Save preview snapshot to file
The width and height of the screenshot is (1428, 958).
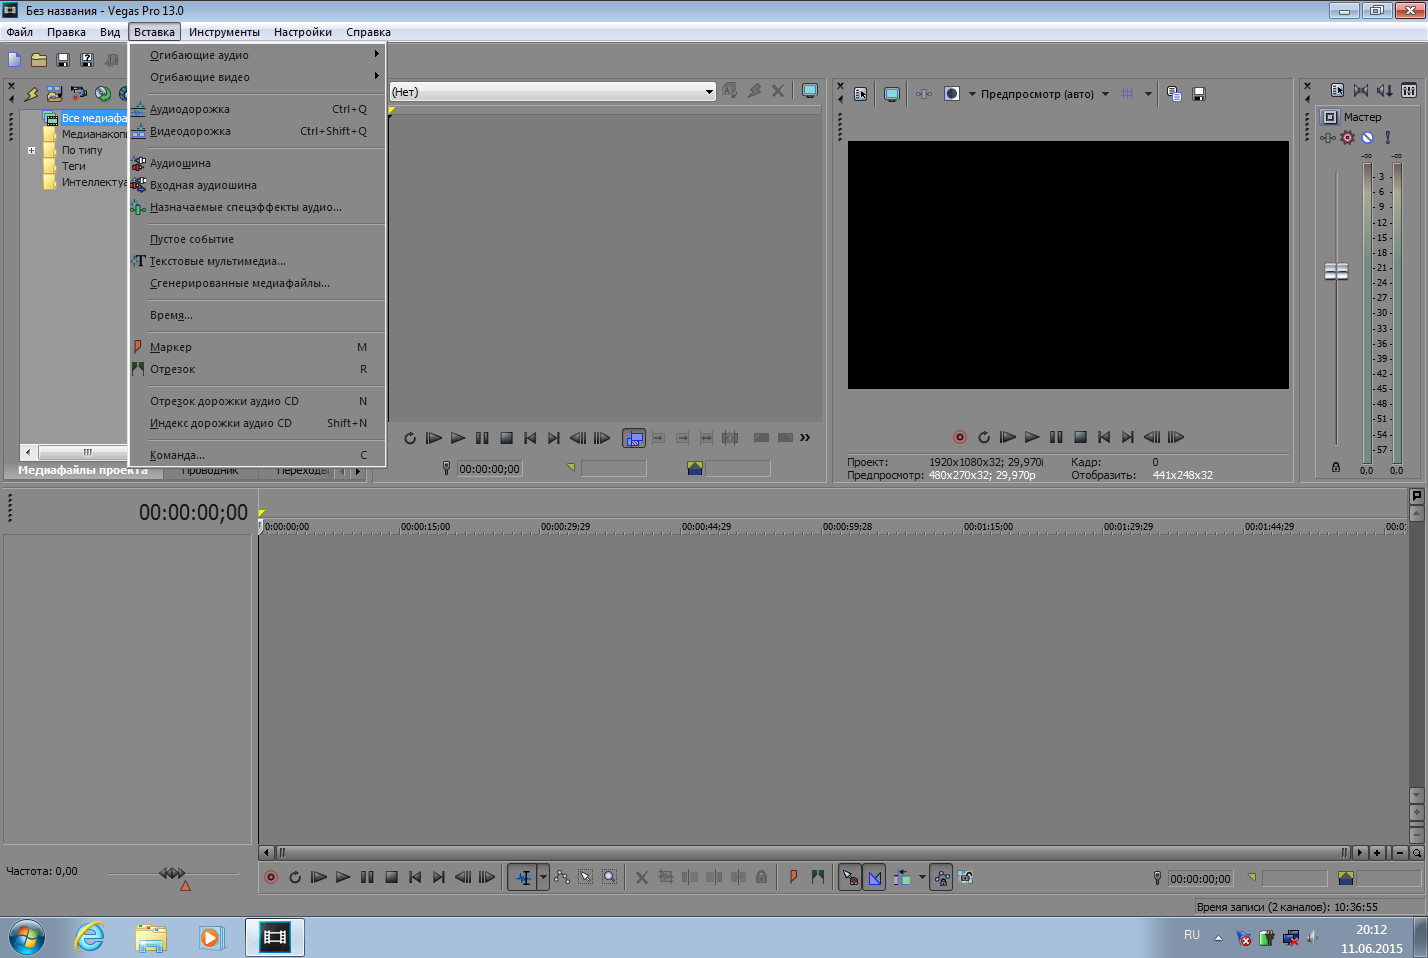pos(1199,94)
